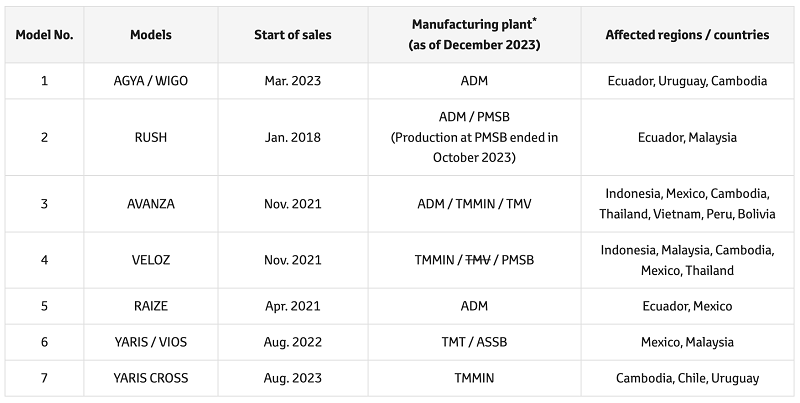
Task: Click the Model No. column header
Action: pyautogui.click(x=44, y=35)
